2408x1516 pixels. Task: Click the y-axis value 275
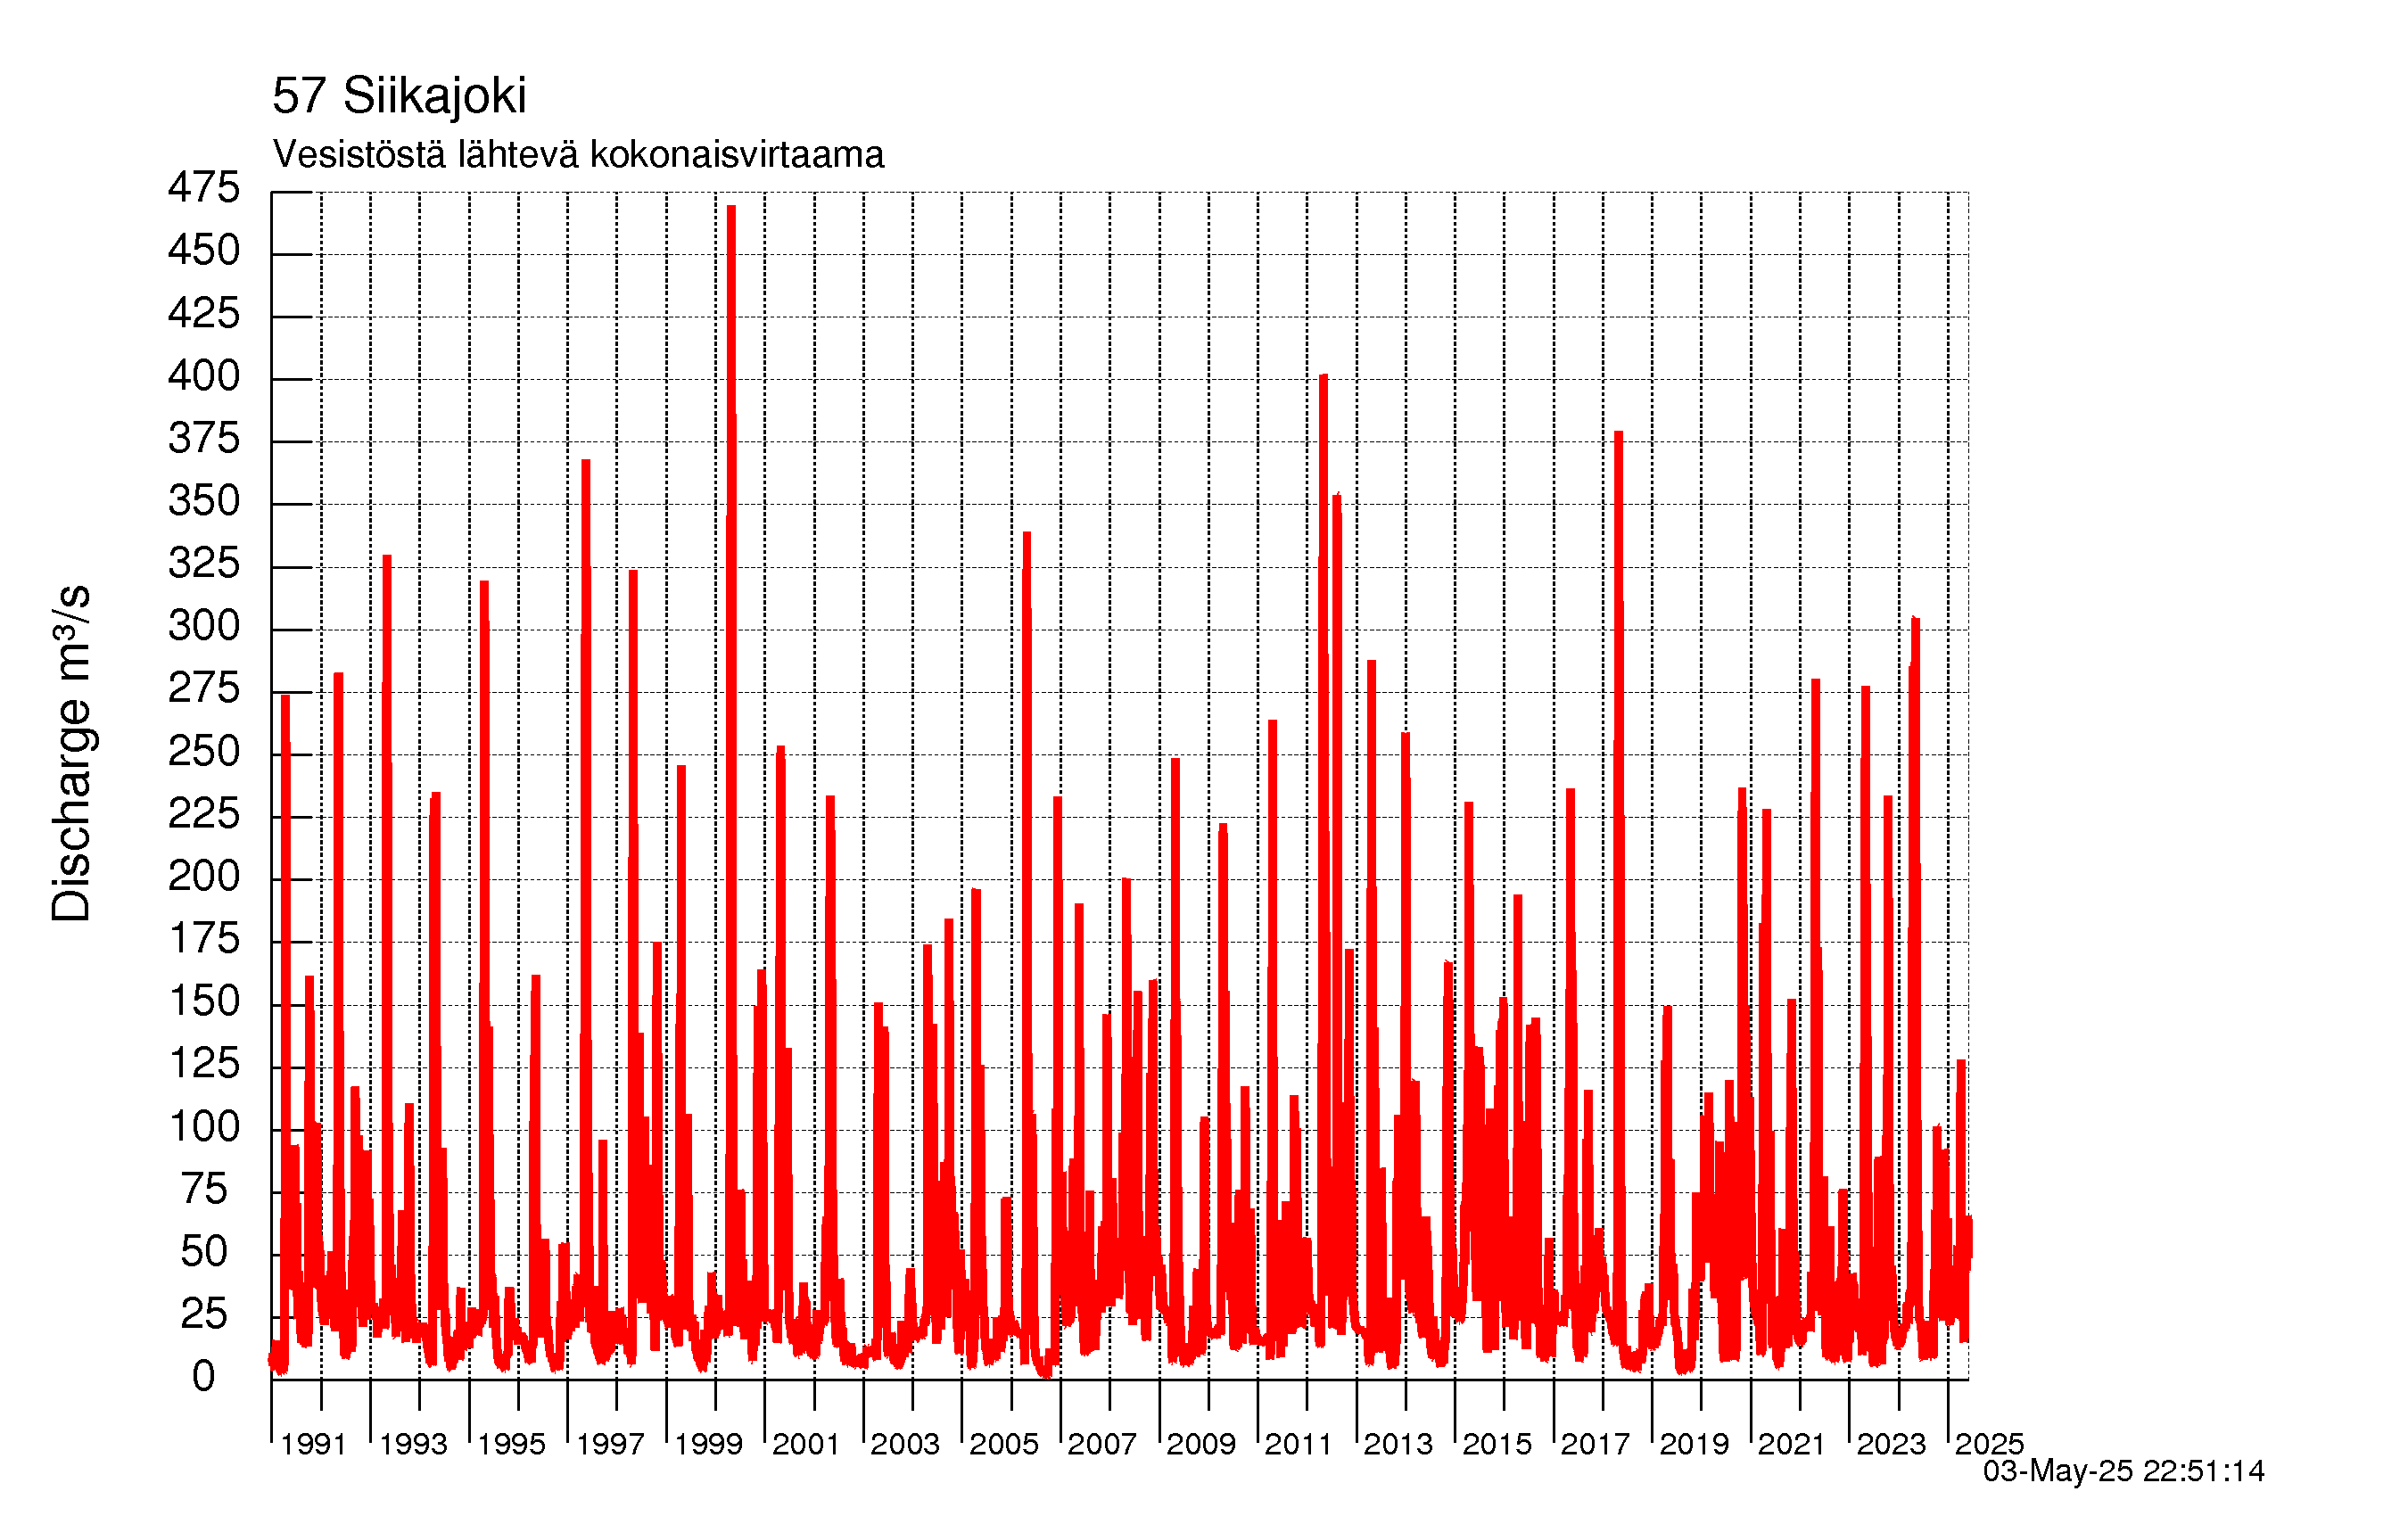point(204,688)
